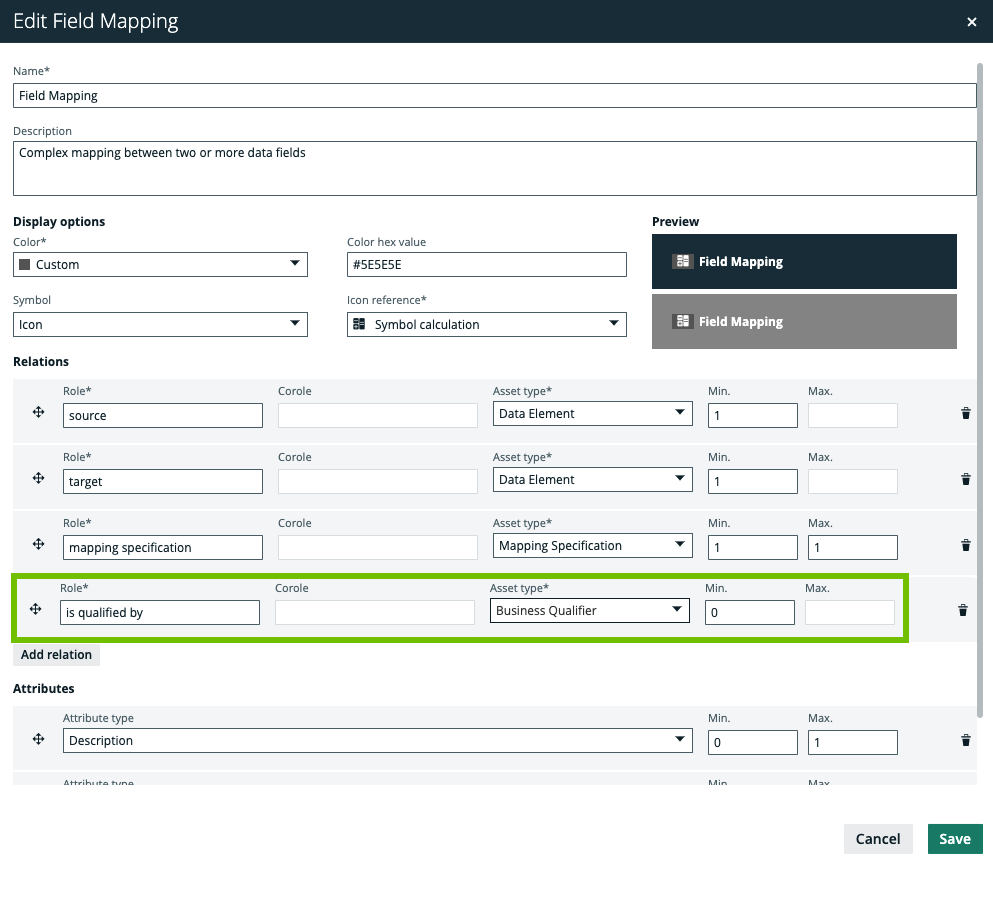The image size is (993, 900).
Task: Delete the source relation with trash icon
Action: tap(965, 413)
